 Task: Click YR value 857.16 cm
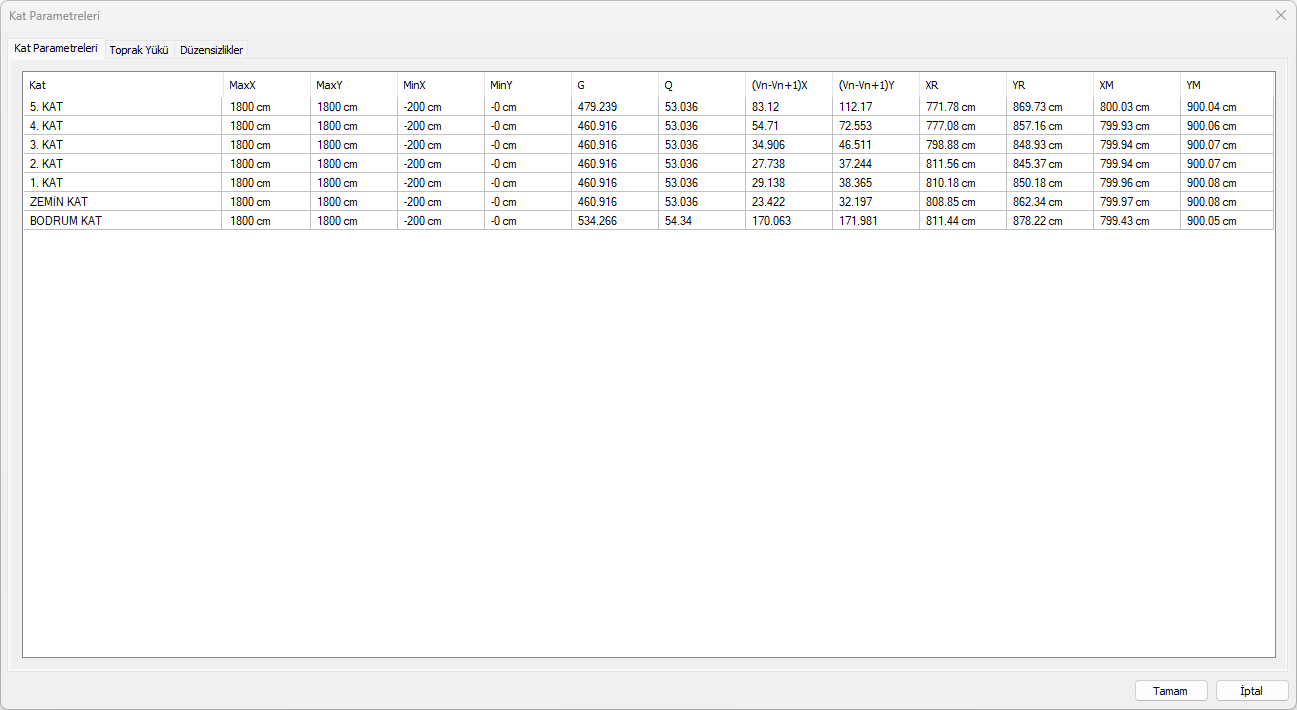[x=1049, y=126]
